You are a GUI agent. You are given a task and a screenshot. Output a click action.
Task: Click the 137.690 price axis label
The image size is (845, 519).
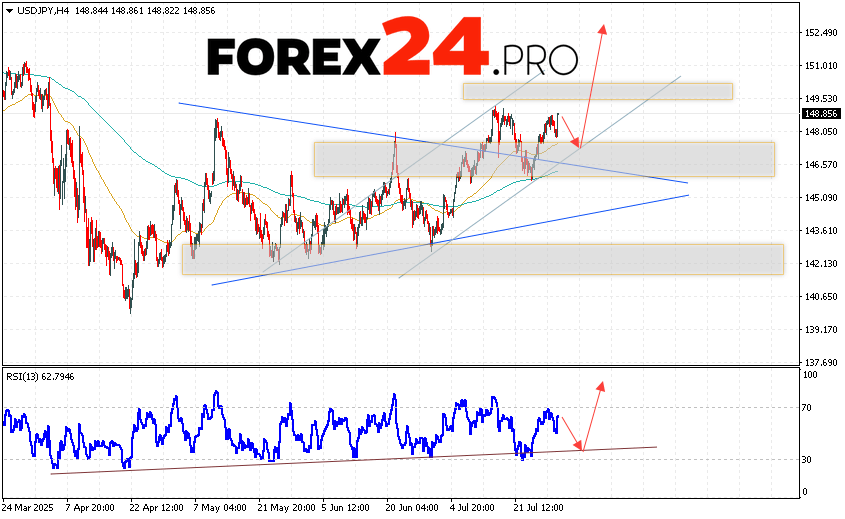(819, 362)
